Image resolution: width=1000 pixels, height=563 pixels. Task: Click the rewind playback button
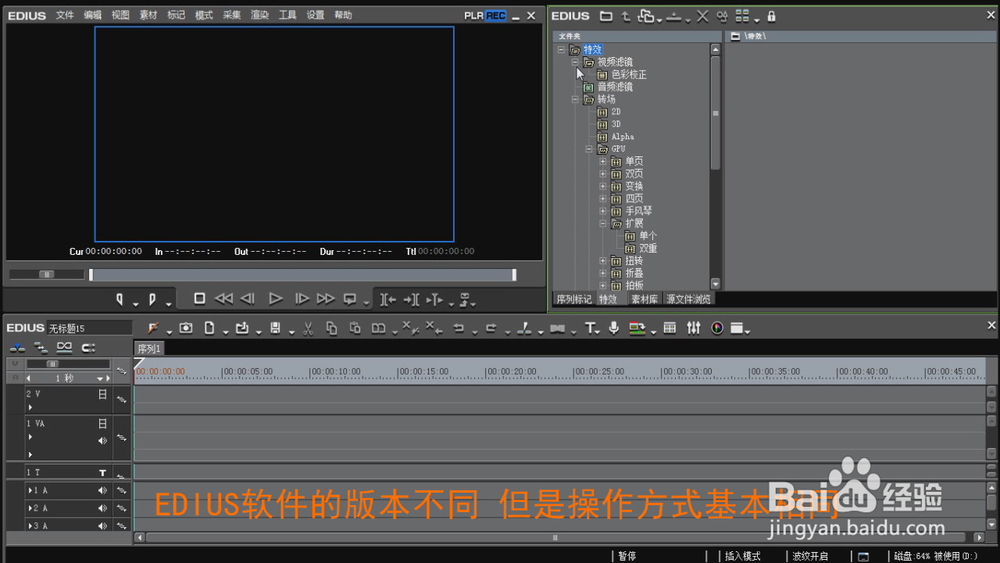click(224, 298)
